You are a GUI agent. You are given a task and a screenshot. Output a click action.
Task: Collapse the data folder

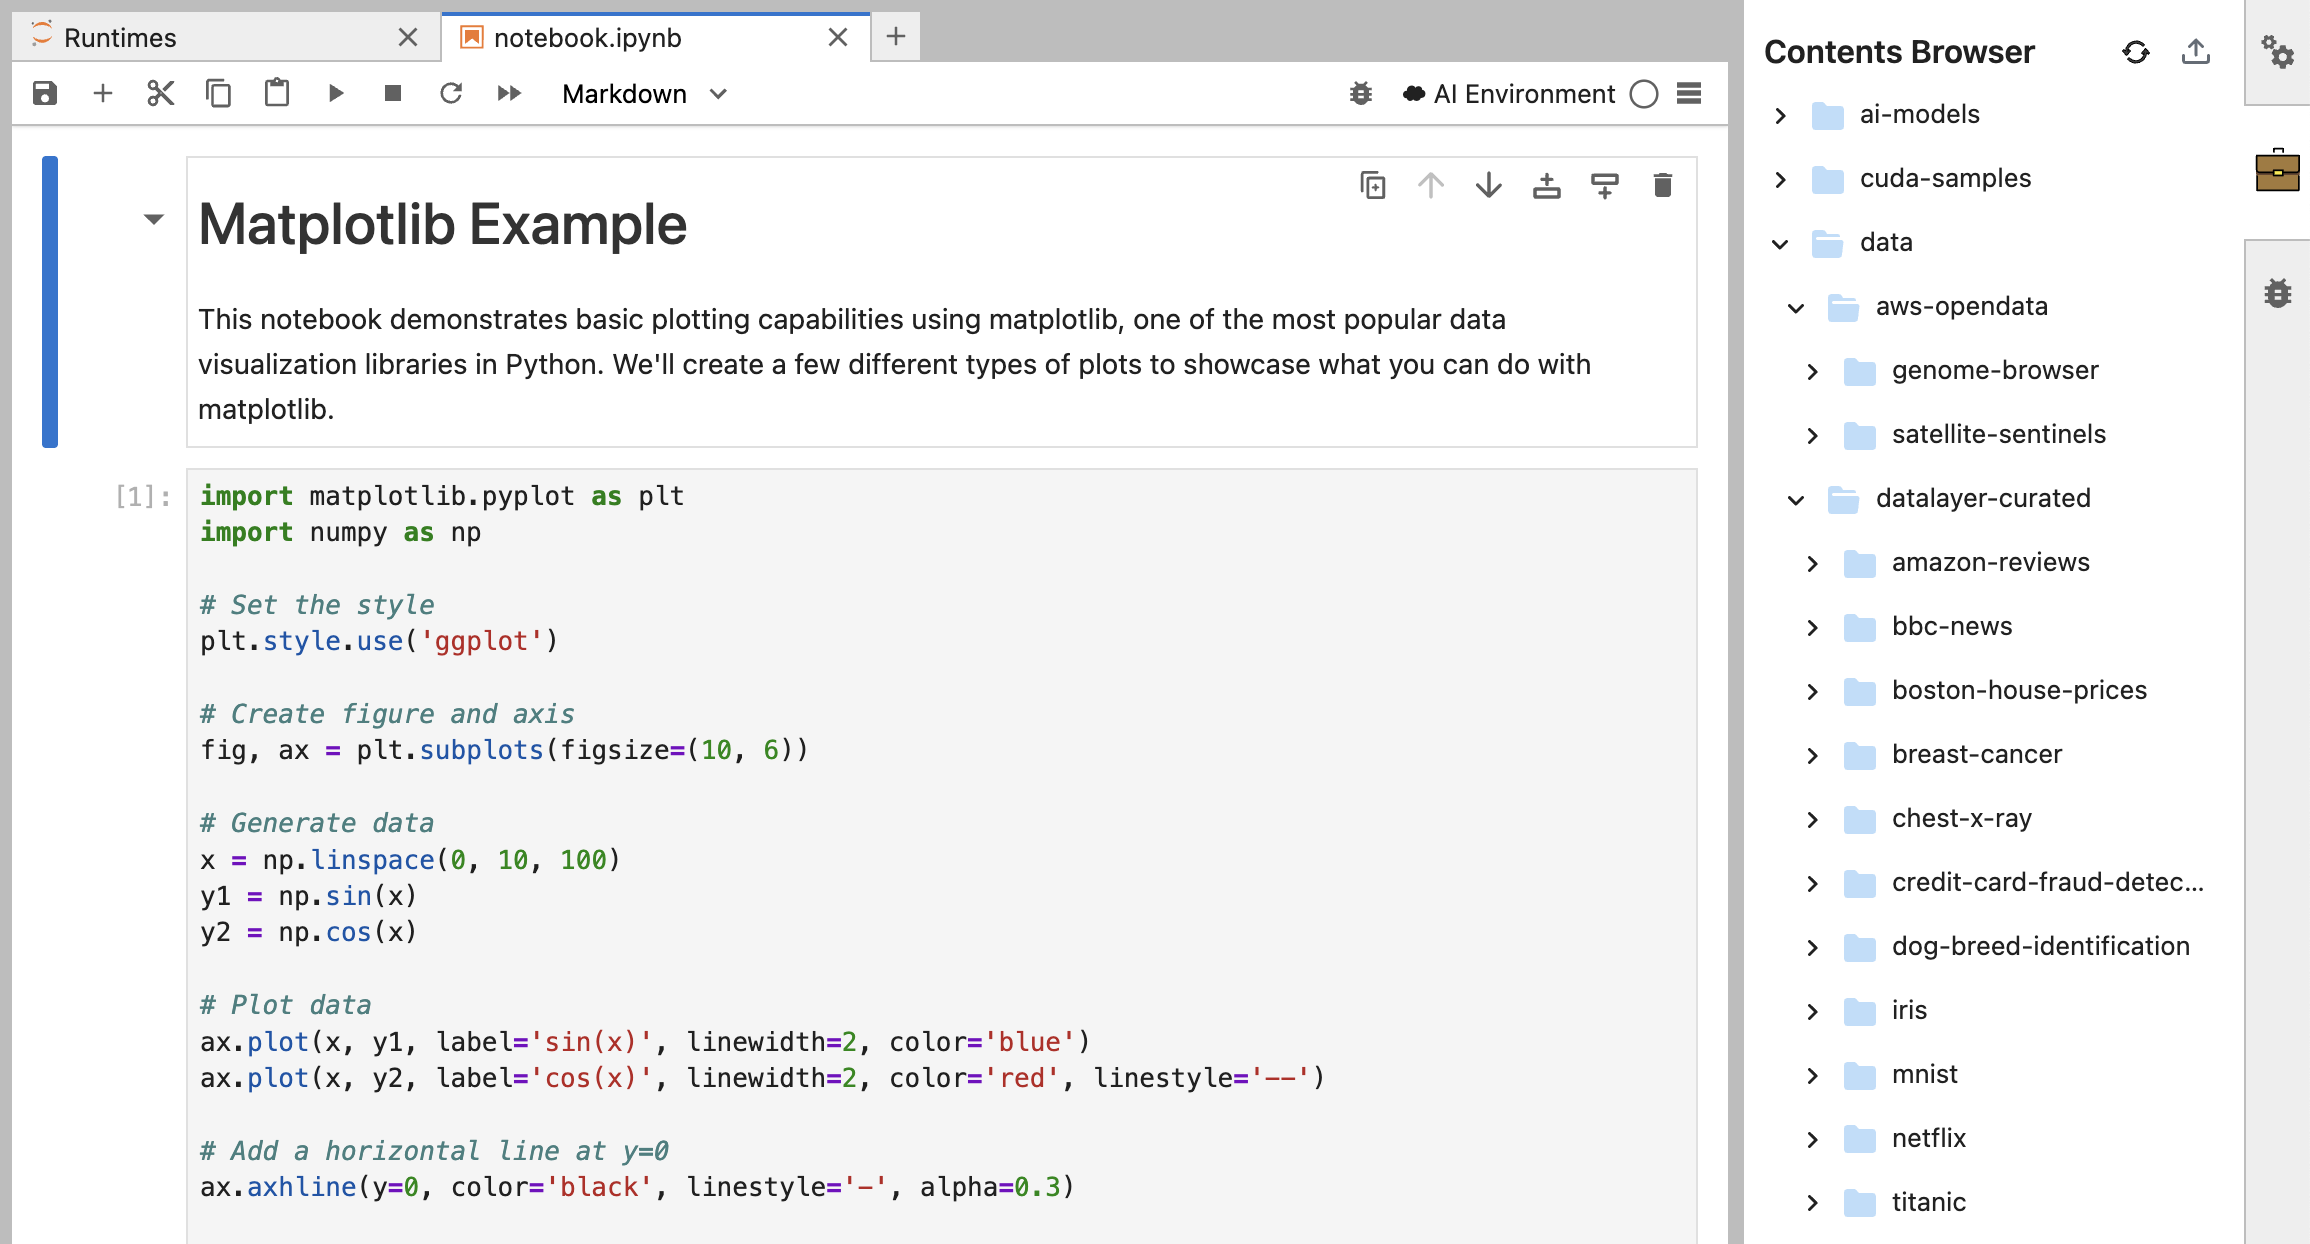(x=1780, y=243)
